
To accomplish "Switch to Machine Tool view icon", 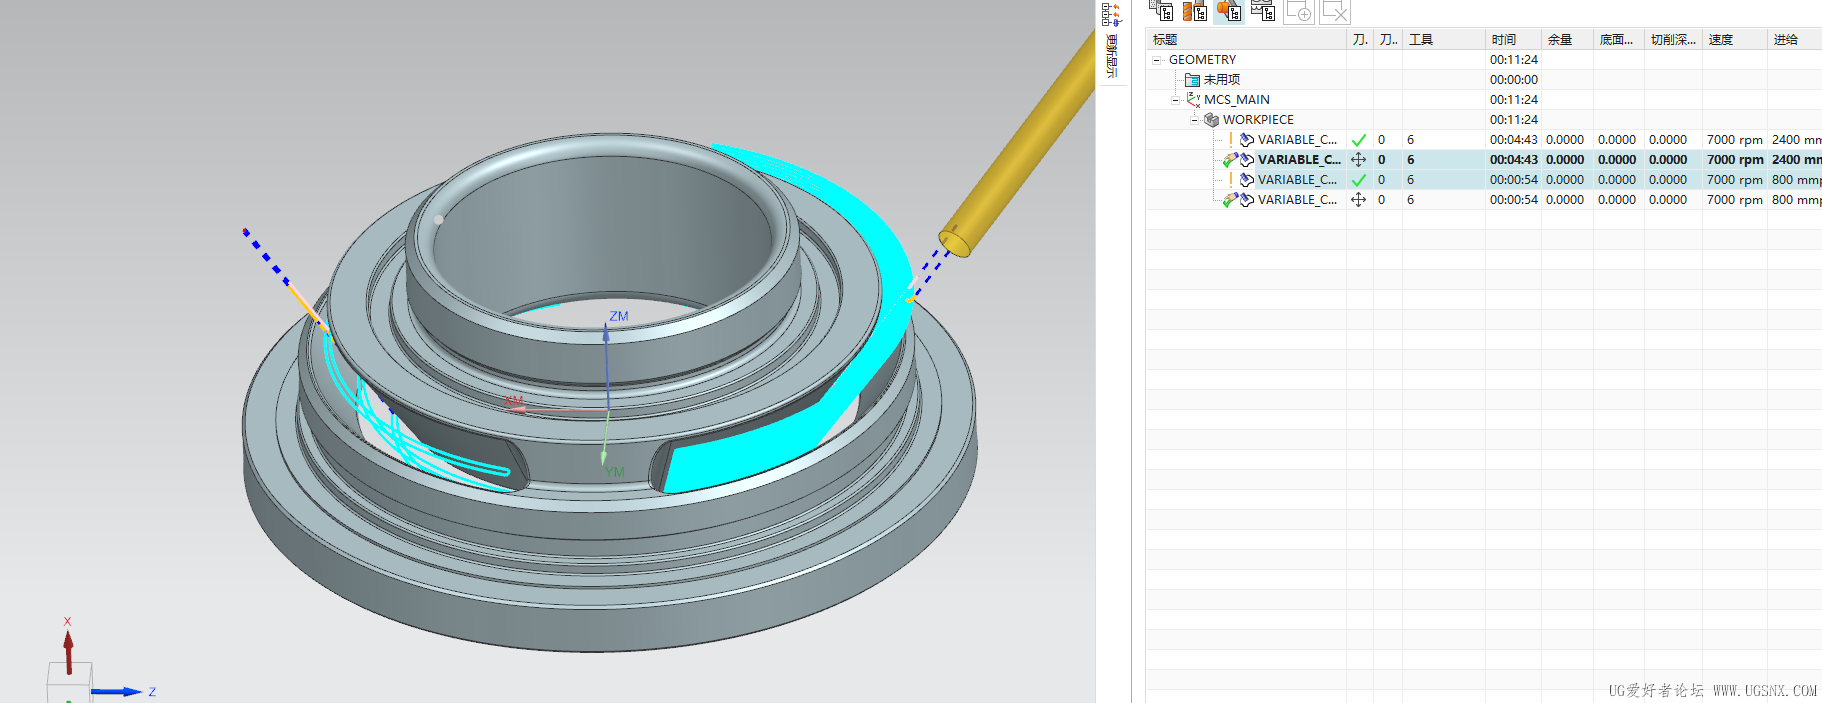I will pos(1194,11).
